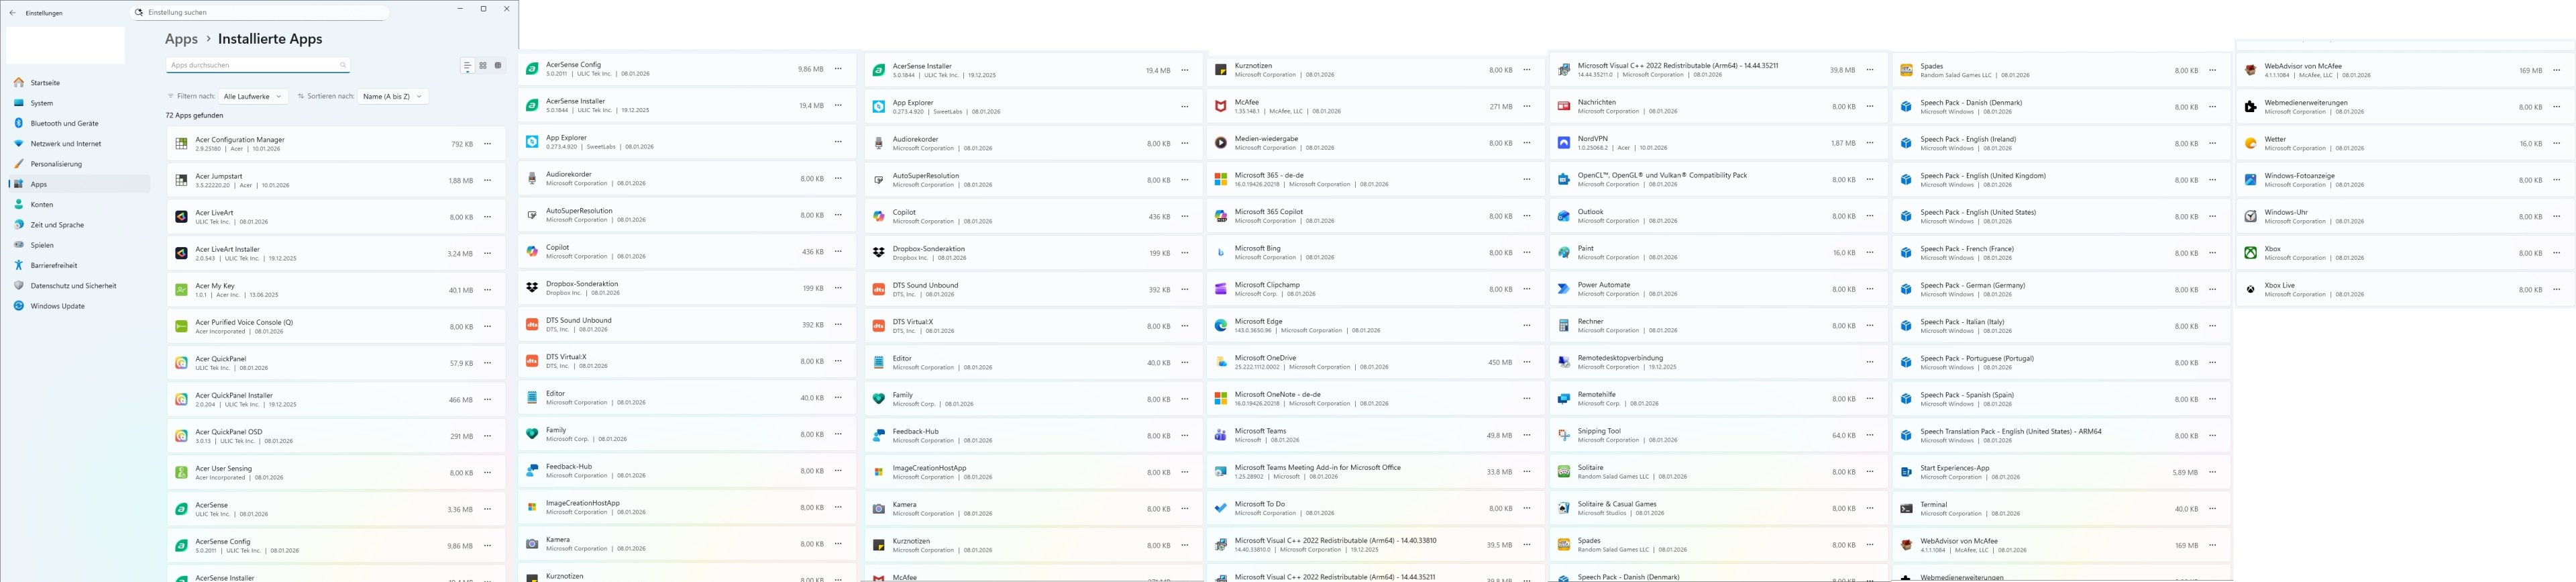Switch to the table tile view layout
This screenshot has height=582, width=2576.
pos(498,66)
